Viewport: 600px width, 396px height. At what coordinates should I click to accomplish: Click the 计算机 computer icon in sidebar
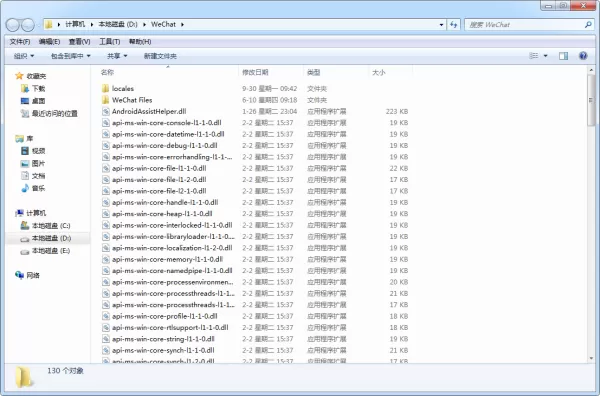[19, 213]
